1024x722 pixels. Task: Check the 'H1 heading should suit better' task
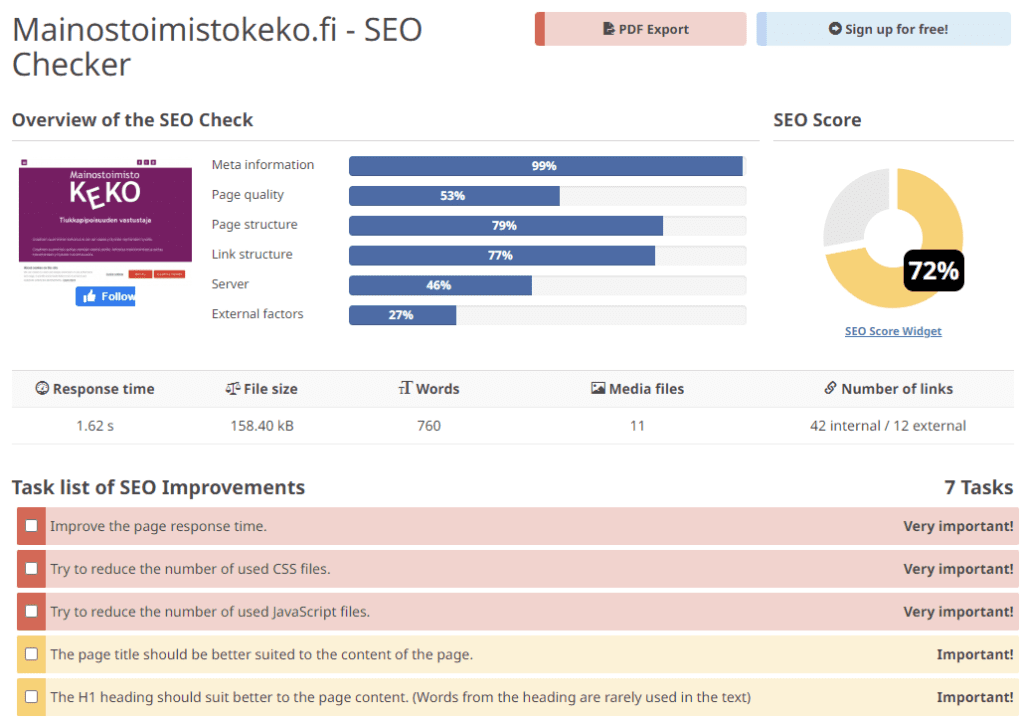point(31,697)
